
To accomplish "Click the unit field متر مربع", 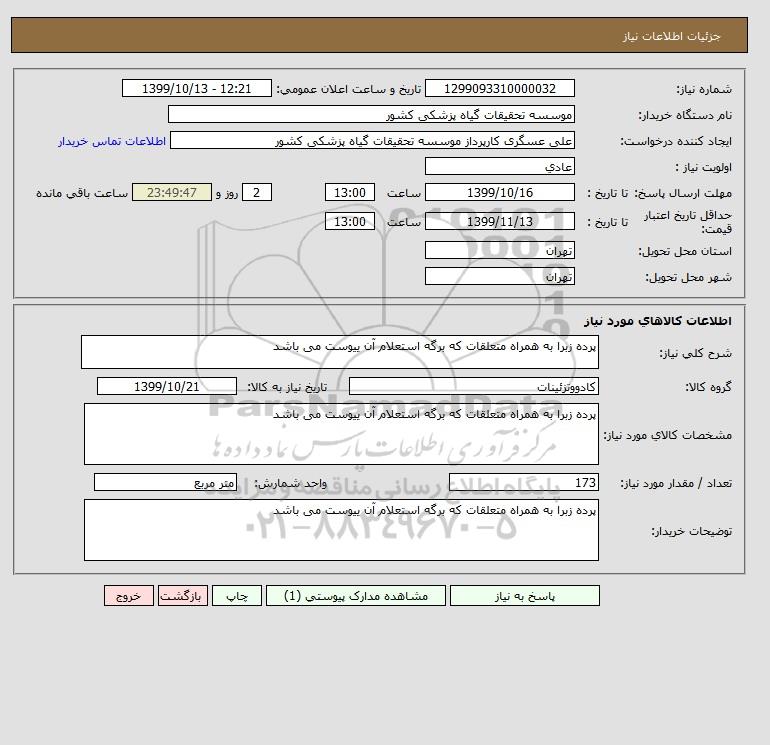I will pyautogui.click(x=165, y=483).
